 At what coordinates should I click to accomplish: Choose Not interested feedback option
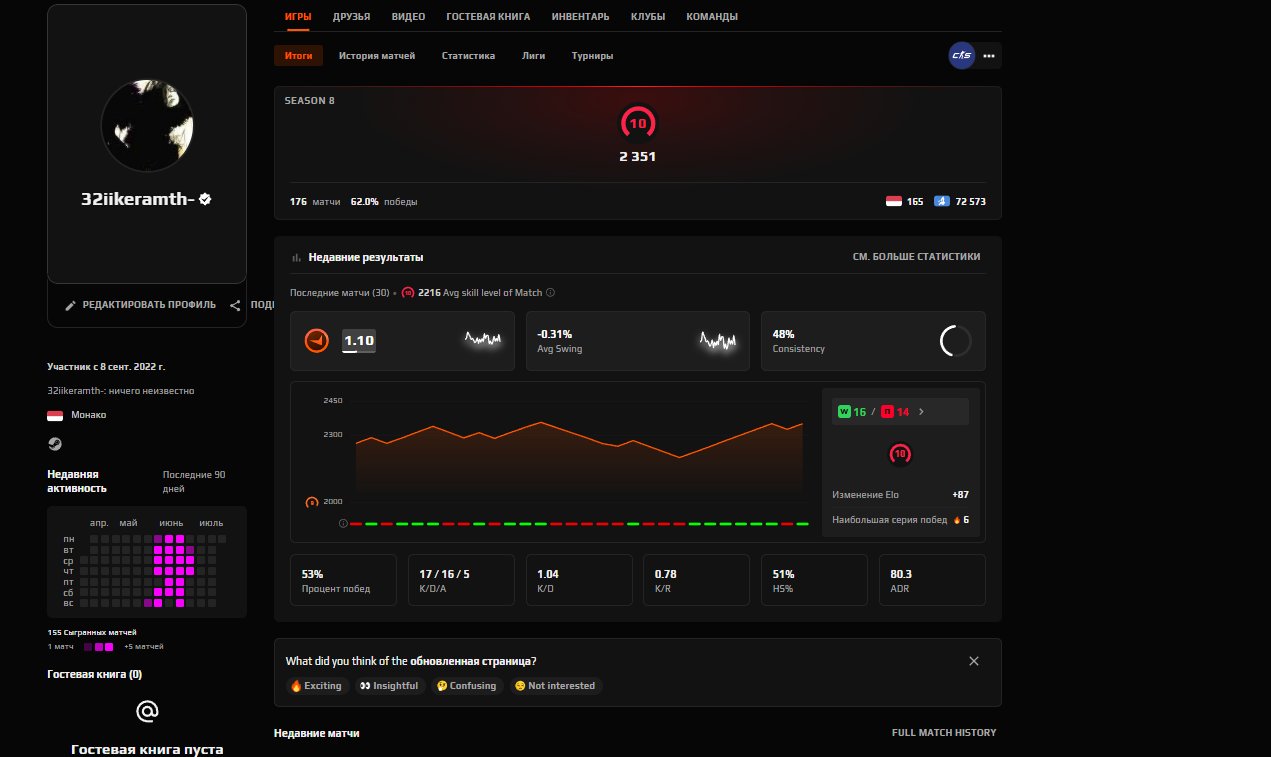pyautogui.click(x=556, y=686)
